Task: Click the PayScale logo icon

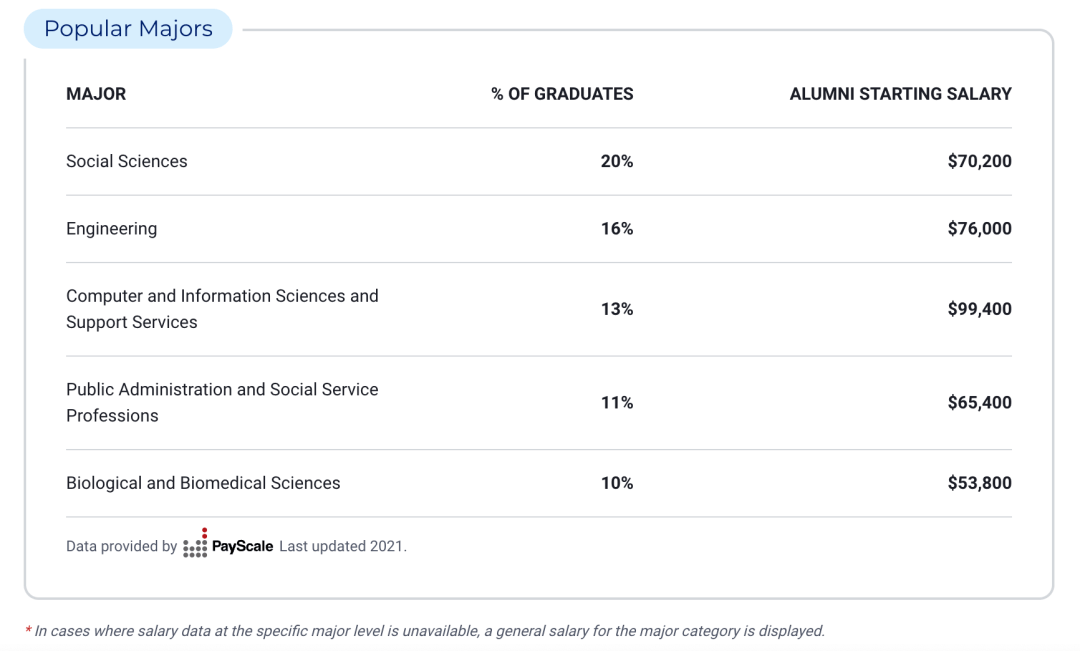Action: pyautogui.click(x=195, y=543)
